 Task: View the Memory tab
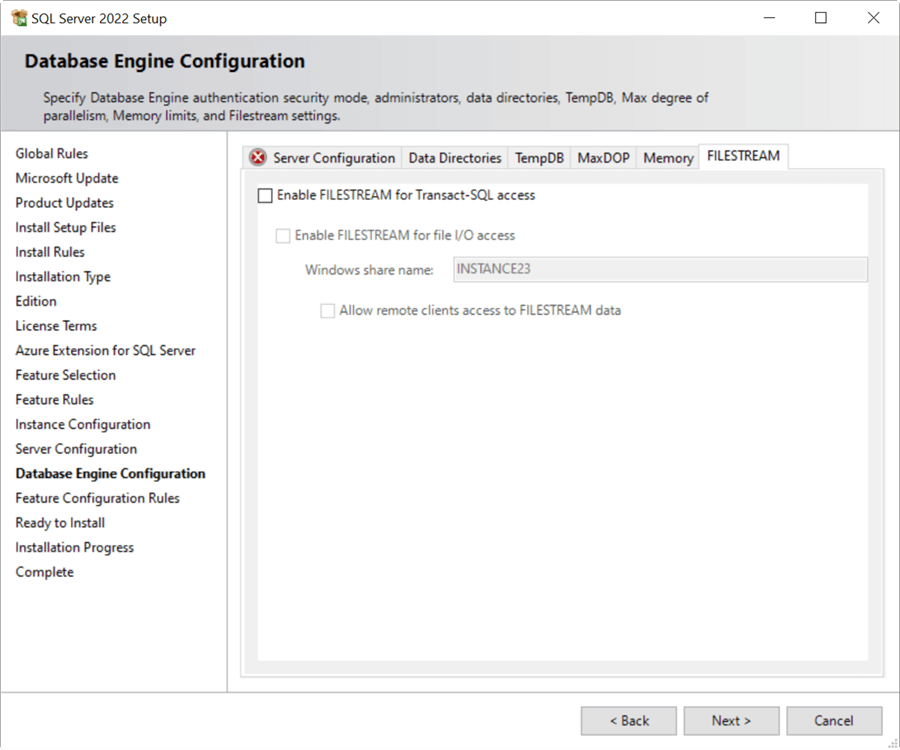[x=667, y=157]
